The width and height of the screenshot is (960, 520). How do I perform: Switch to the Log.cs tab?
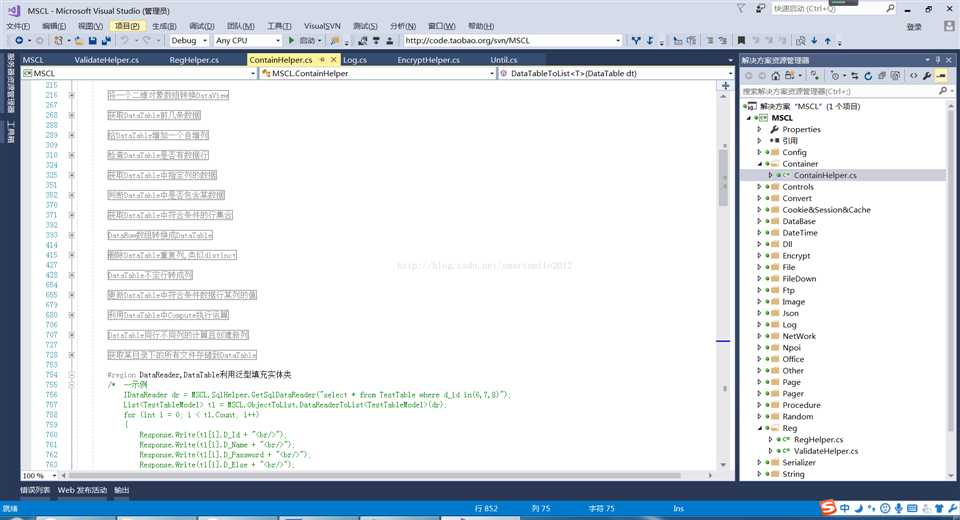(x=355, y=59)
